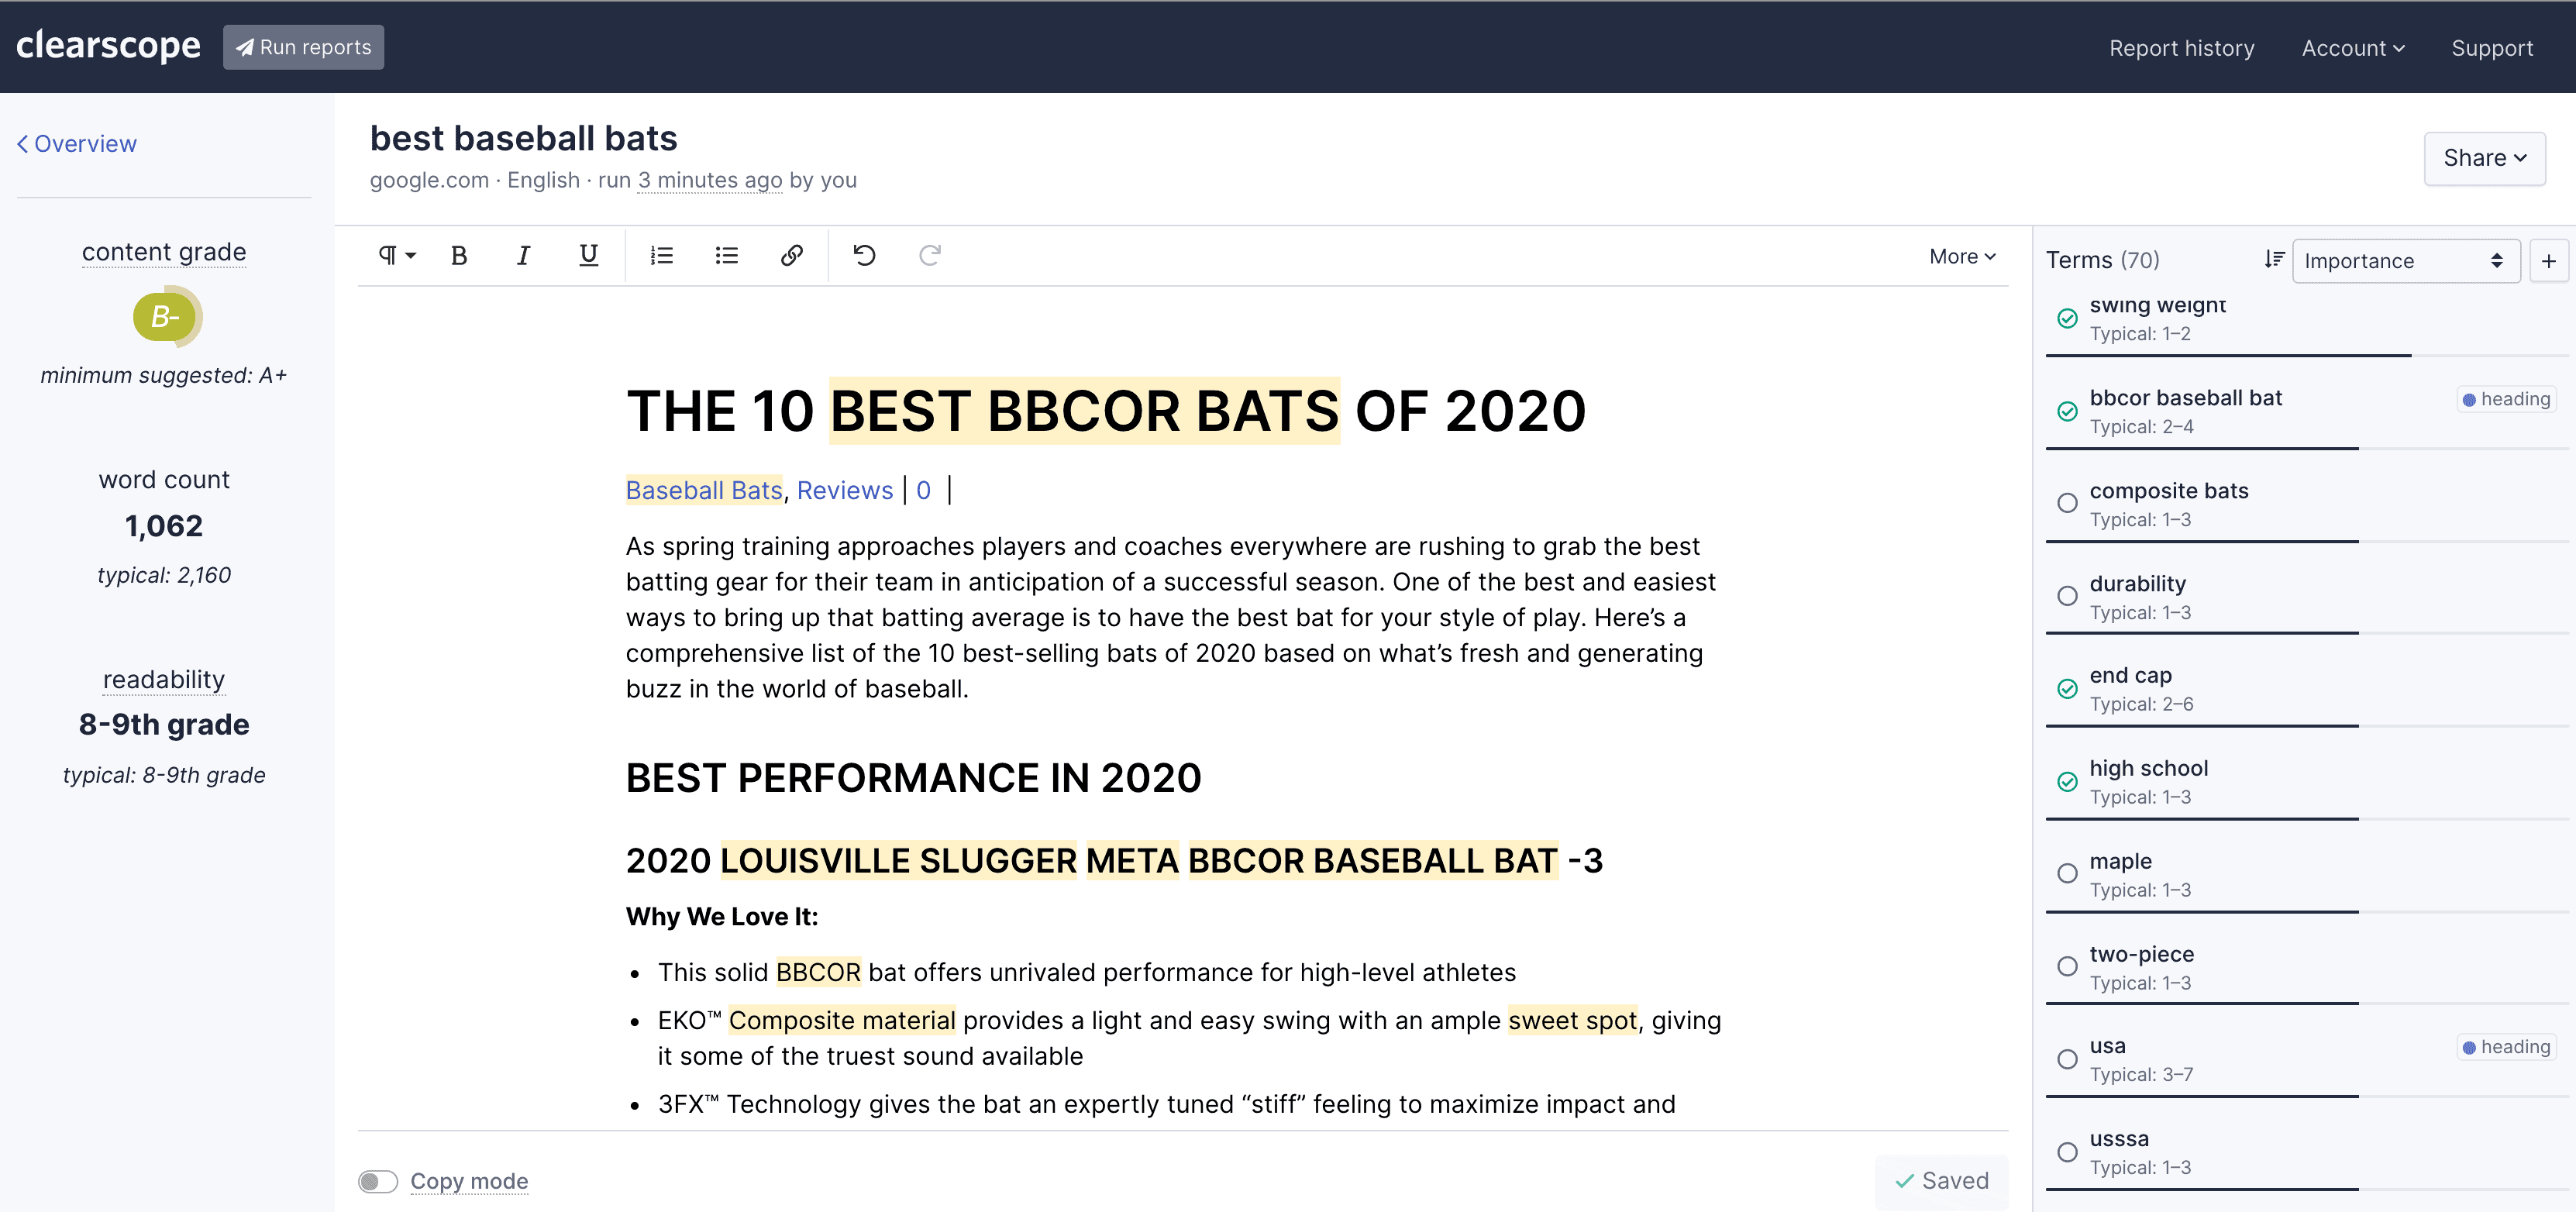Click the usa term circle
Viewport: 2576px width, 1212px height.
point(2067,1059)
